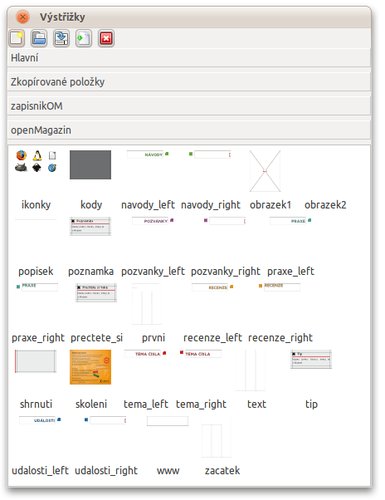Expand the Zkopírované položky section
The height and width of the screenshot is (500, 385).
[189, 82]
